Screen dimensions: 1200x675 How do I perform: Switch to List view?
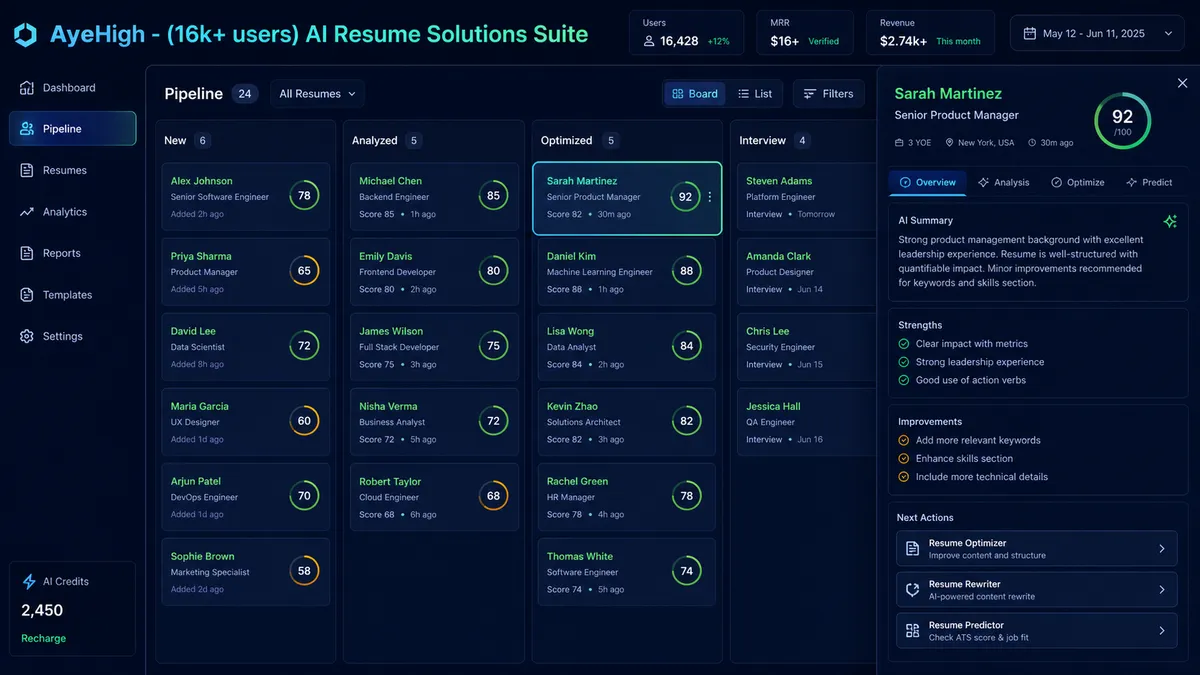[x=755, y=94]
